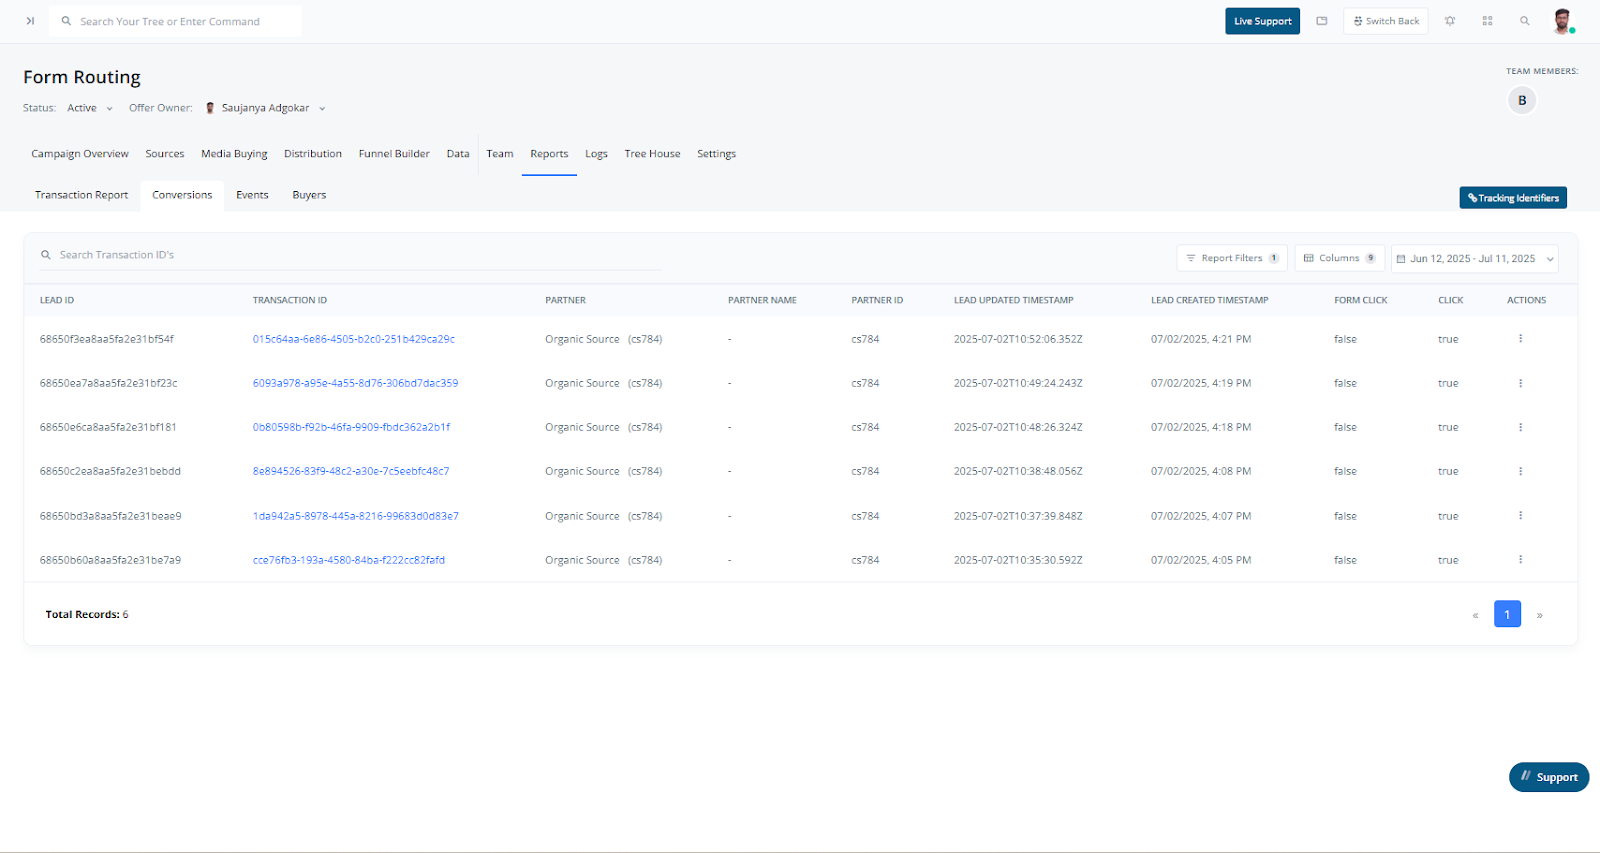Screen dimensions: 1600x853
Task: Expand the Offer Owner dropdown
Action: coord(322,108)
